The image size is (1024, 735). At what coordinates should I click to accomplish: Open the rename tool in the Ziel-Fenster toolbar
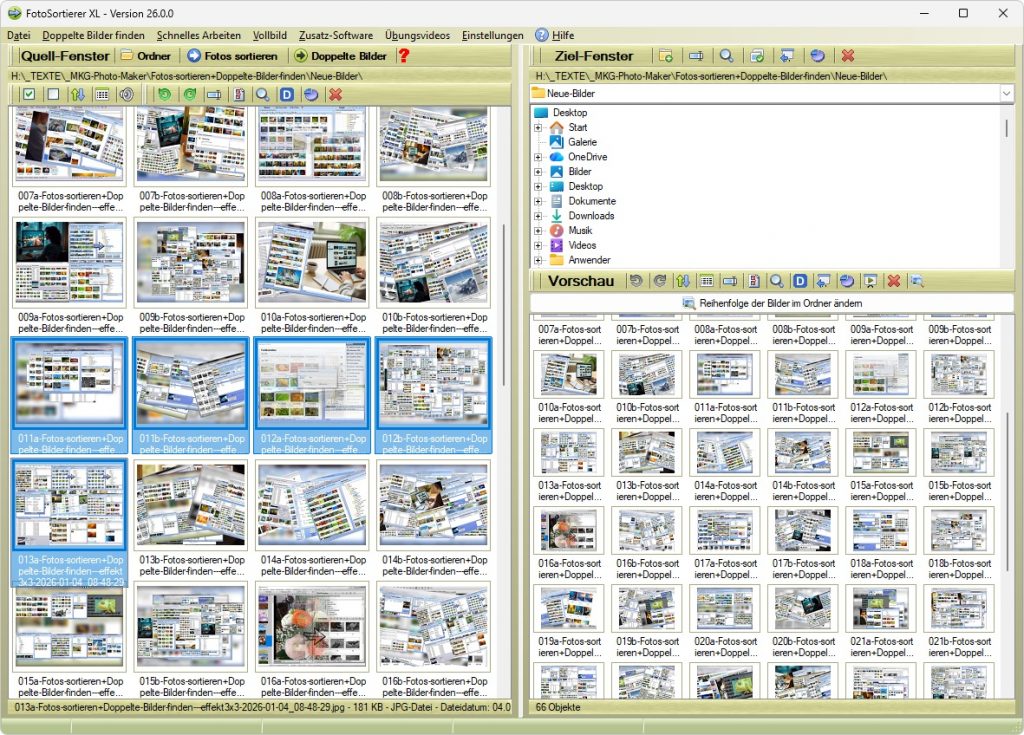(694, 54)
